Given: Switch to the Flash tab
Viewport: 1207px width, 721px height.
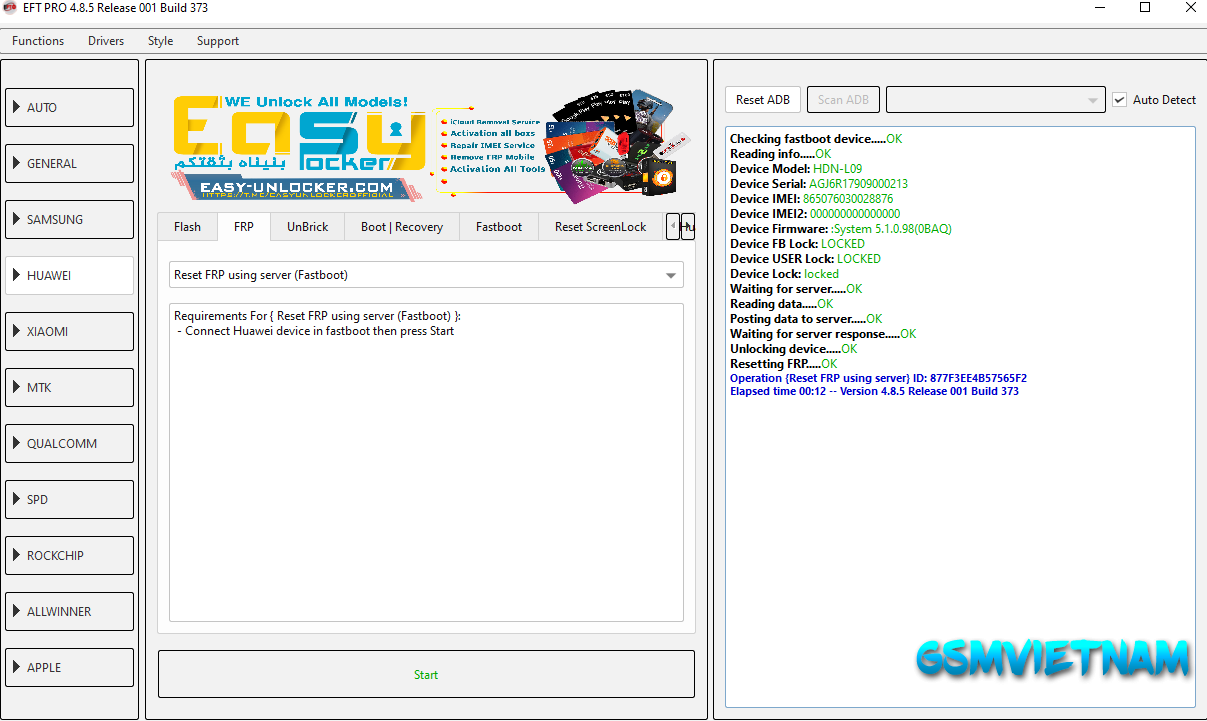Looking at the screenshot, I should [x=187, y=227].
